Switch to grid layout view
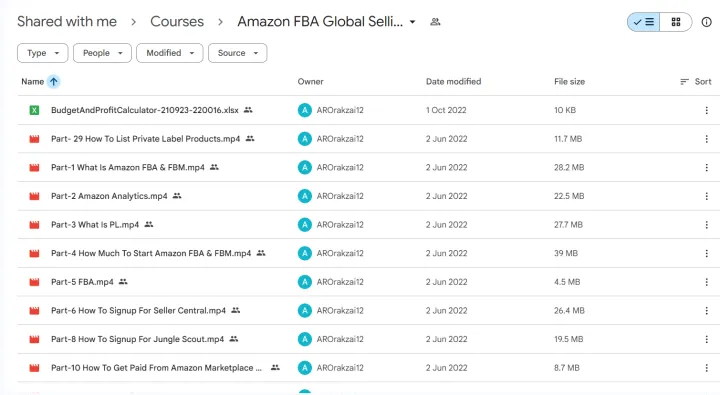This screenshot has width=720, height=395. [676, 22]
